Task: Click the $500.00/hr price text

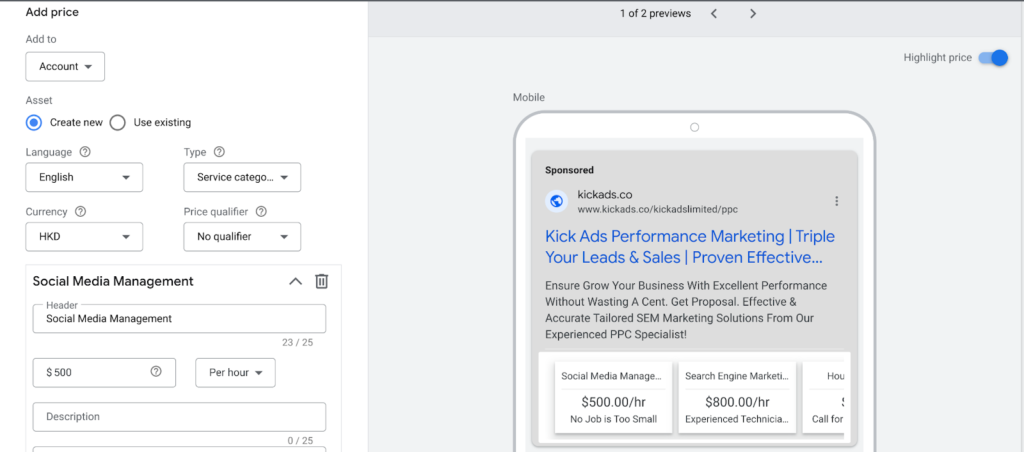Action: tap(613, 402)
